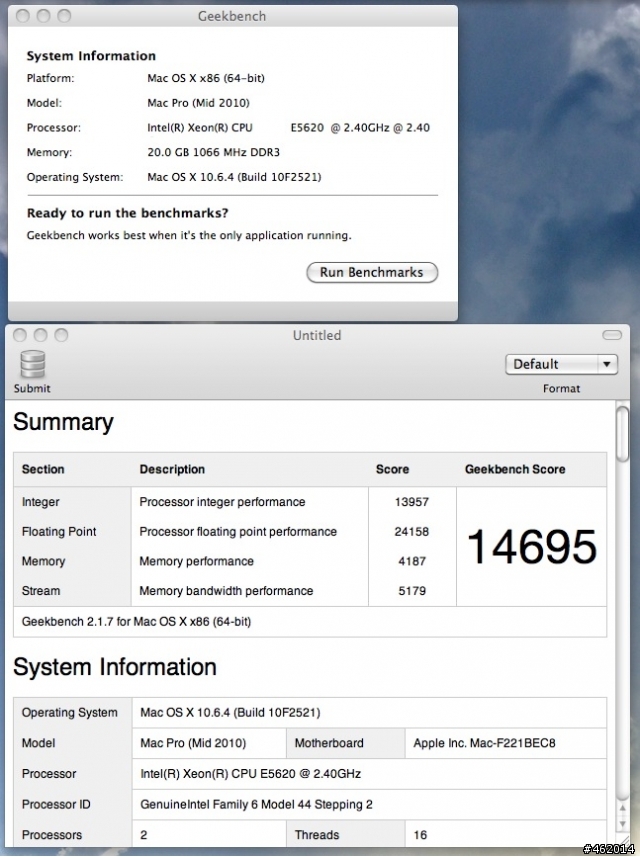Click 'Geekbench 2.1.7 for Mac OS X x86 (64-bit)' text

pyautogui.click(x=137, y=621)
